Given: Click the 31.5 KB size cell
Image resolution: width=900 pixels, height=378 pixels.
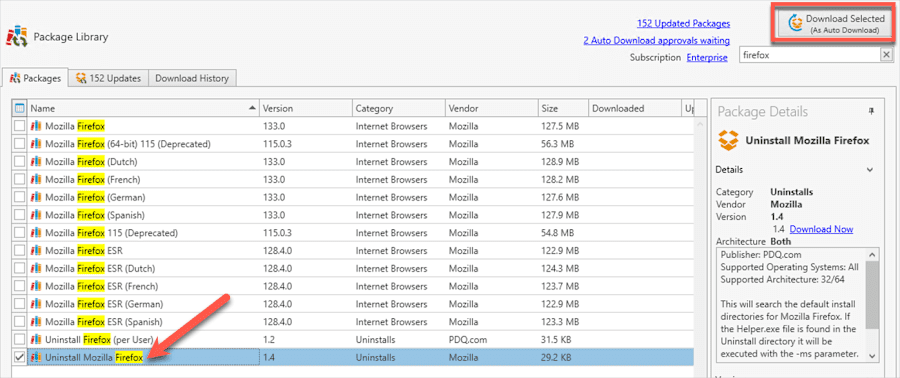Looking at the screenshot, I should (x=556, y=339).
